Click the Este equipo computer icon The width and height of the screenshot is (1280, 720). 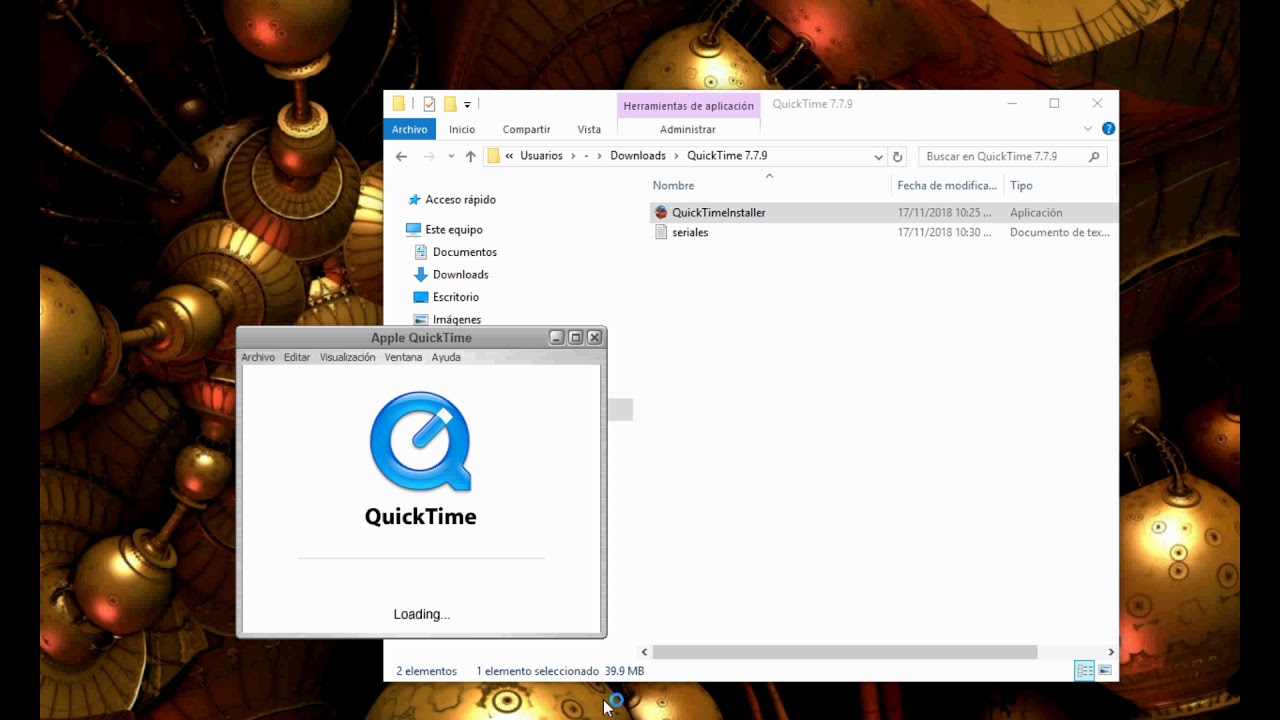[x=413, y=229]
